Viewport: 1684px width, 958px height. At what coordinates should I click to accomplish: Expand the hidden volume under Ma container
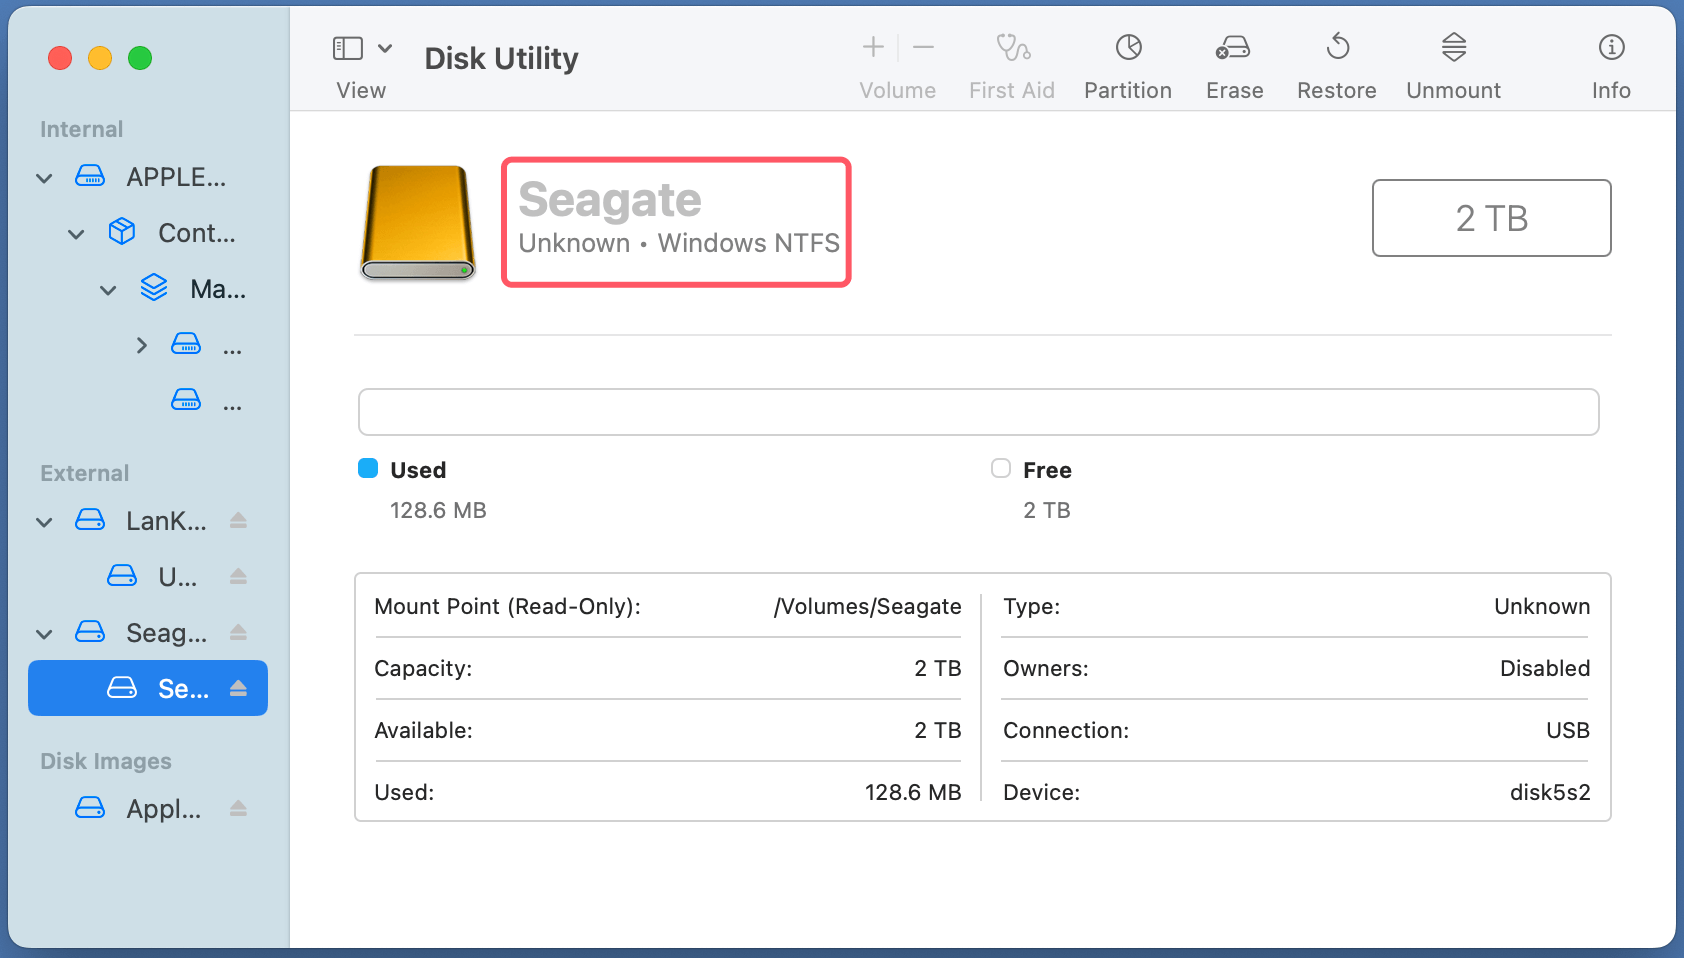coord(140,344)
